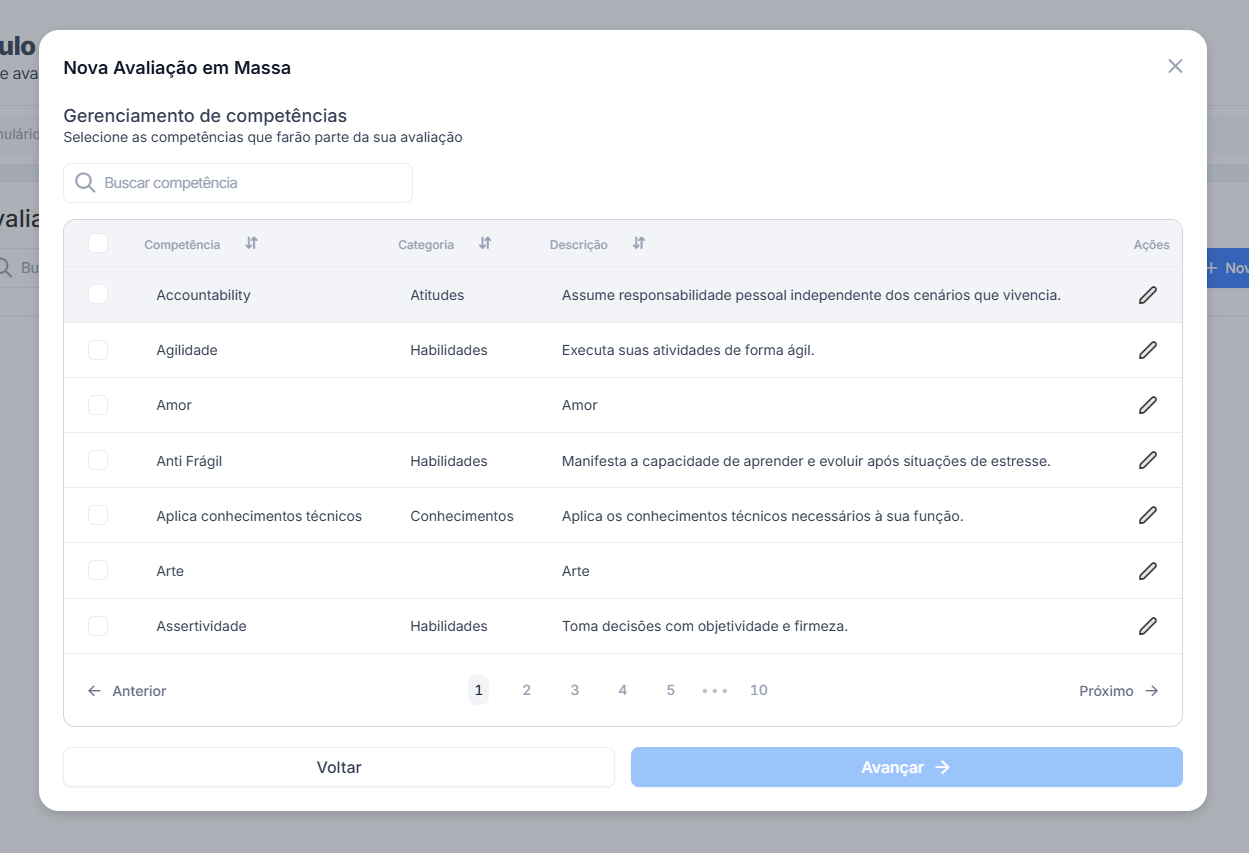Select the Accountability checkbox
The height and width of the screenshot is (853, 1249).
[x=98, y=294]
